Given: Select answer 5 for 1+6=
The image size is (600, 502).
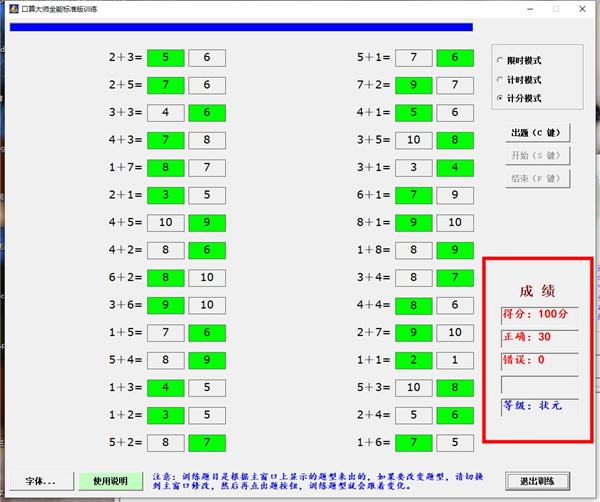Looking at the screenshot, I should pos(455,441).
